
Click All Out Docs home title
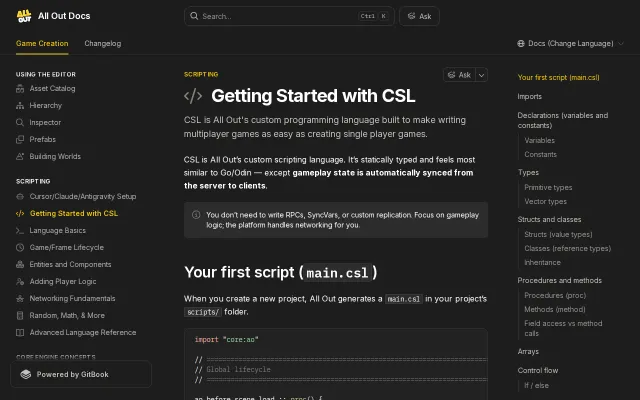(64, 16)
